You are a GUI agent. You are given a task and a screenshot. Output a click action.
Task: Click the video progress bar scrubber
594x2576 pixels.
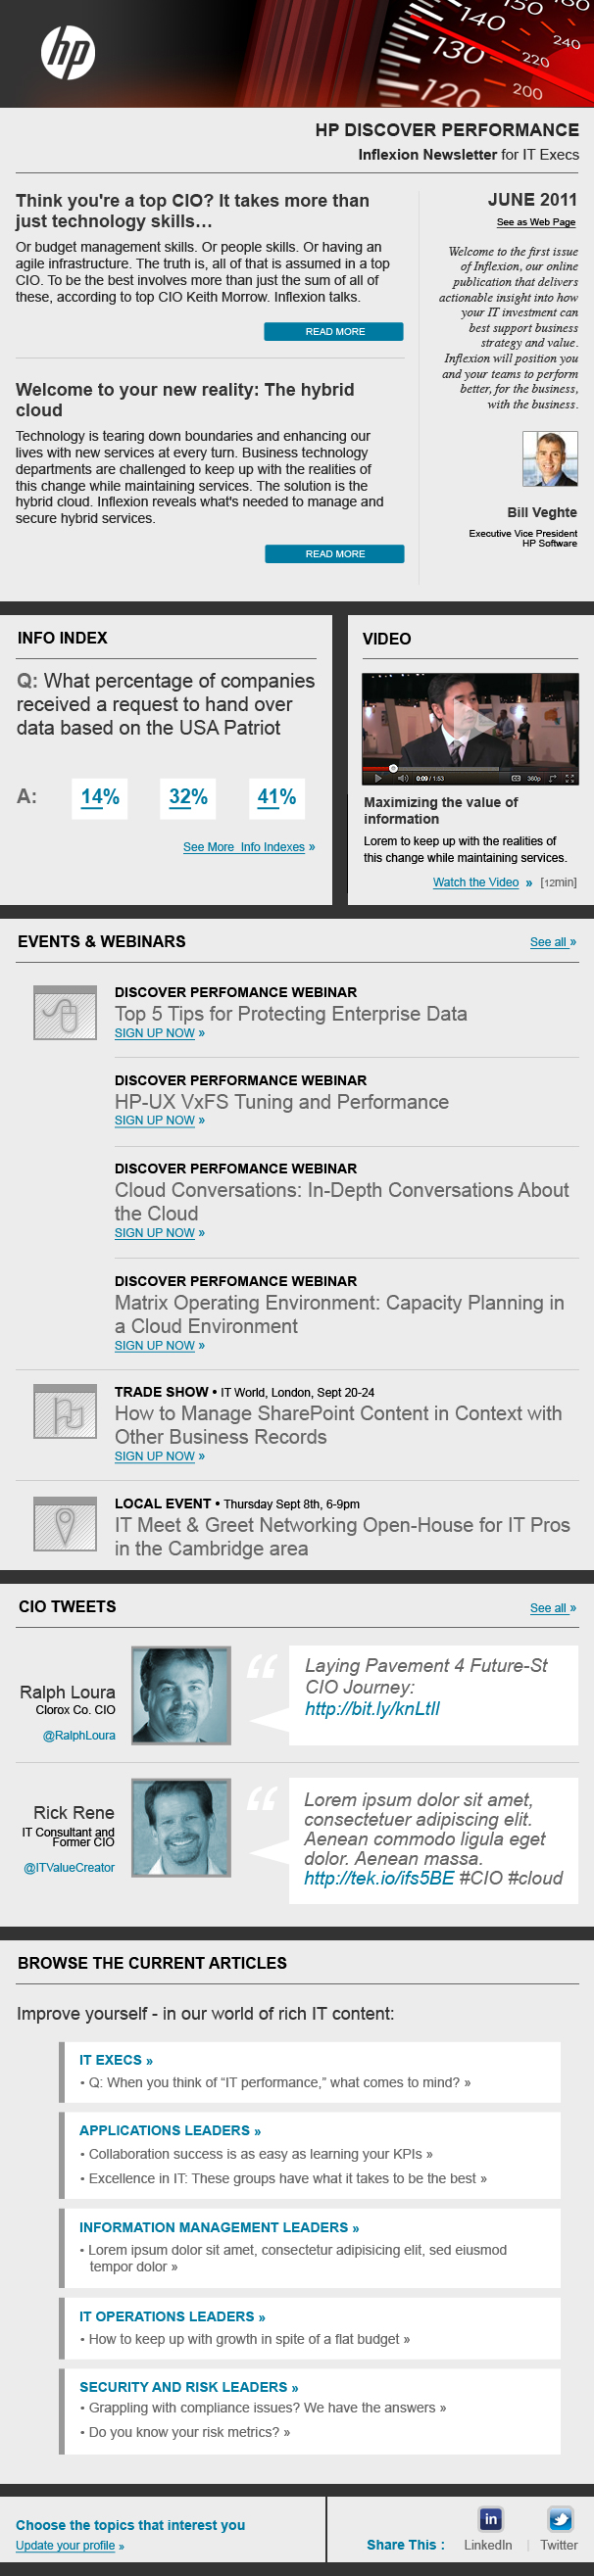pos(393,769)
